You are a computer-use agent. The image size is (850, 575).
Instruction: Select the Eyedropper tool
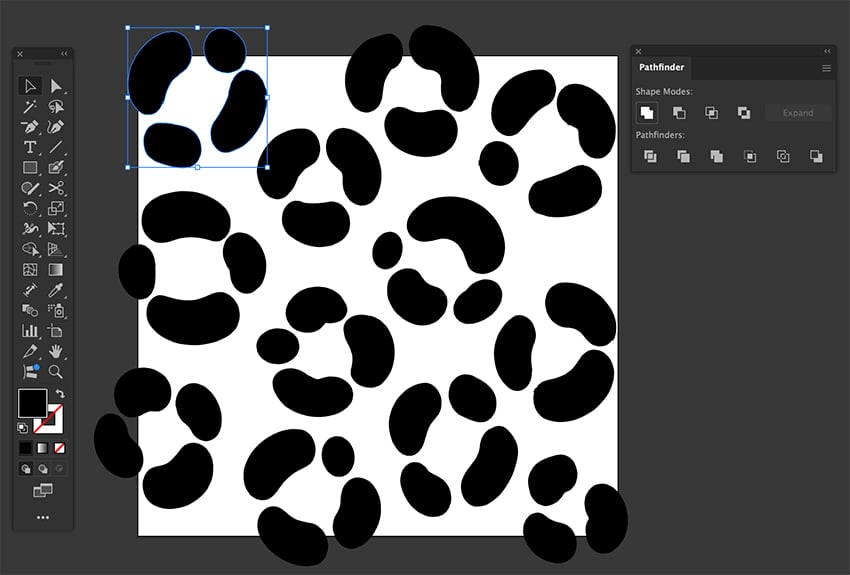tap(56, 290)
